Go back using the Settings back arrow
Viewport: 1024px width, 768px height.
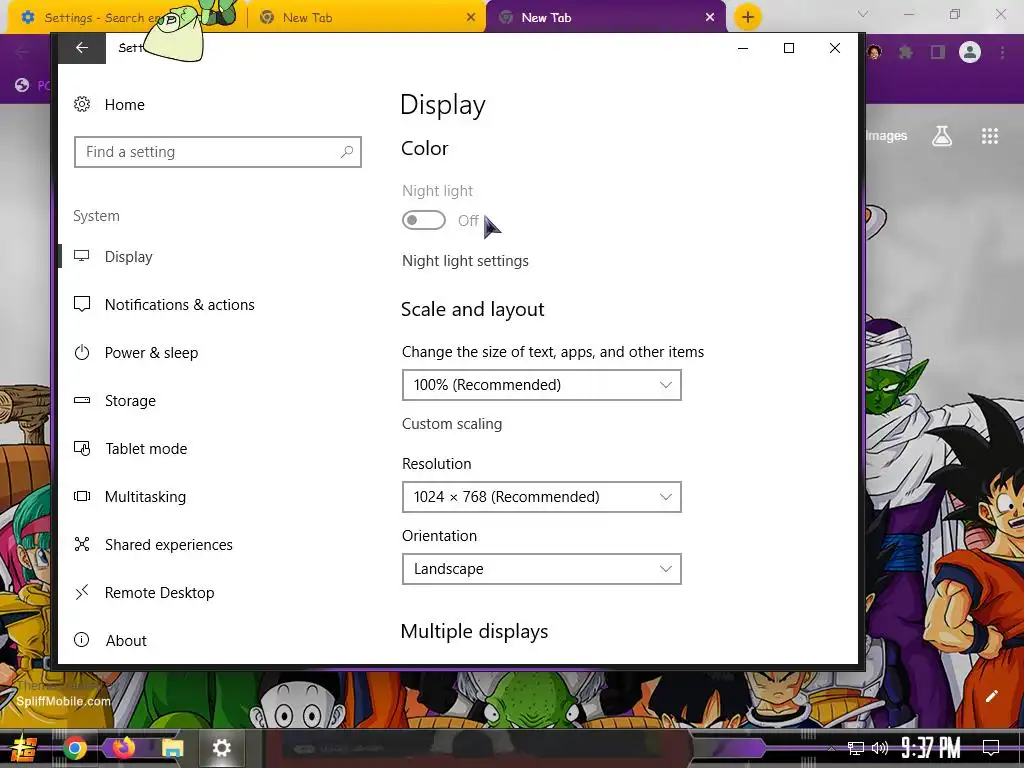[82, 48]
